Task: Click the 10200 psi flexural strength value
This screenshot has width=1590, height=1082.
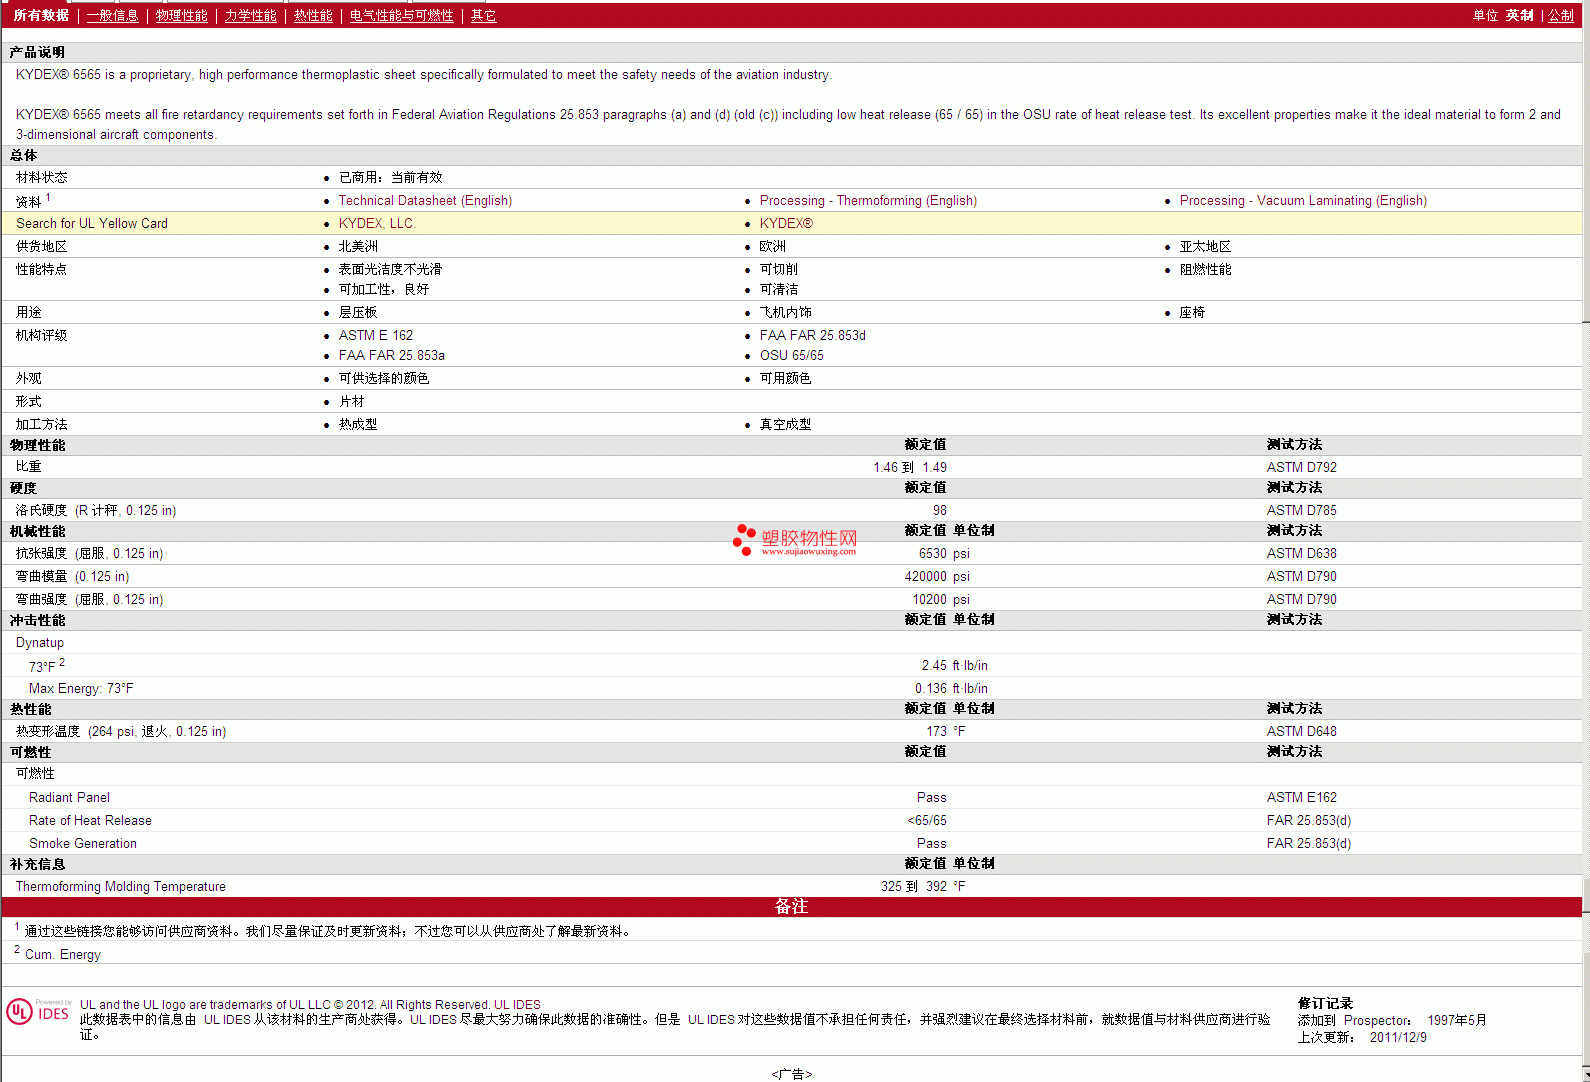Action: point(941,599)
